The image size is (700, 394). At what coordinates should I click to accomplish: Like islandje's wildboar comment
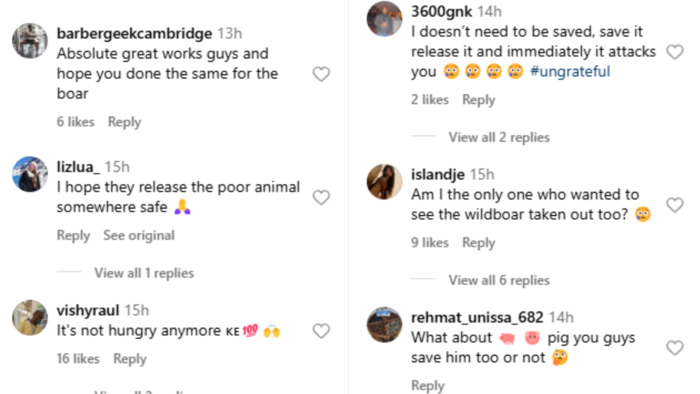[x=675, y=205]
